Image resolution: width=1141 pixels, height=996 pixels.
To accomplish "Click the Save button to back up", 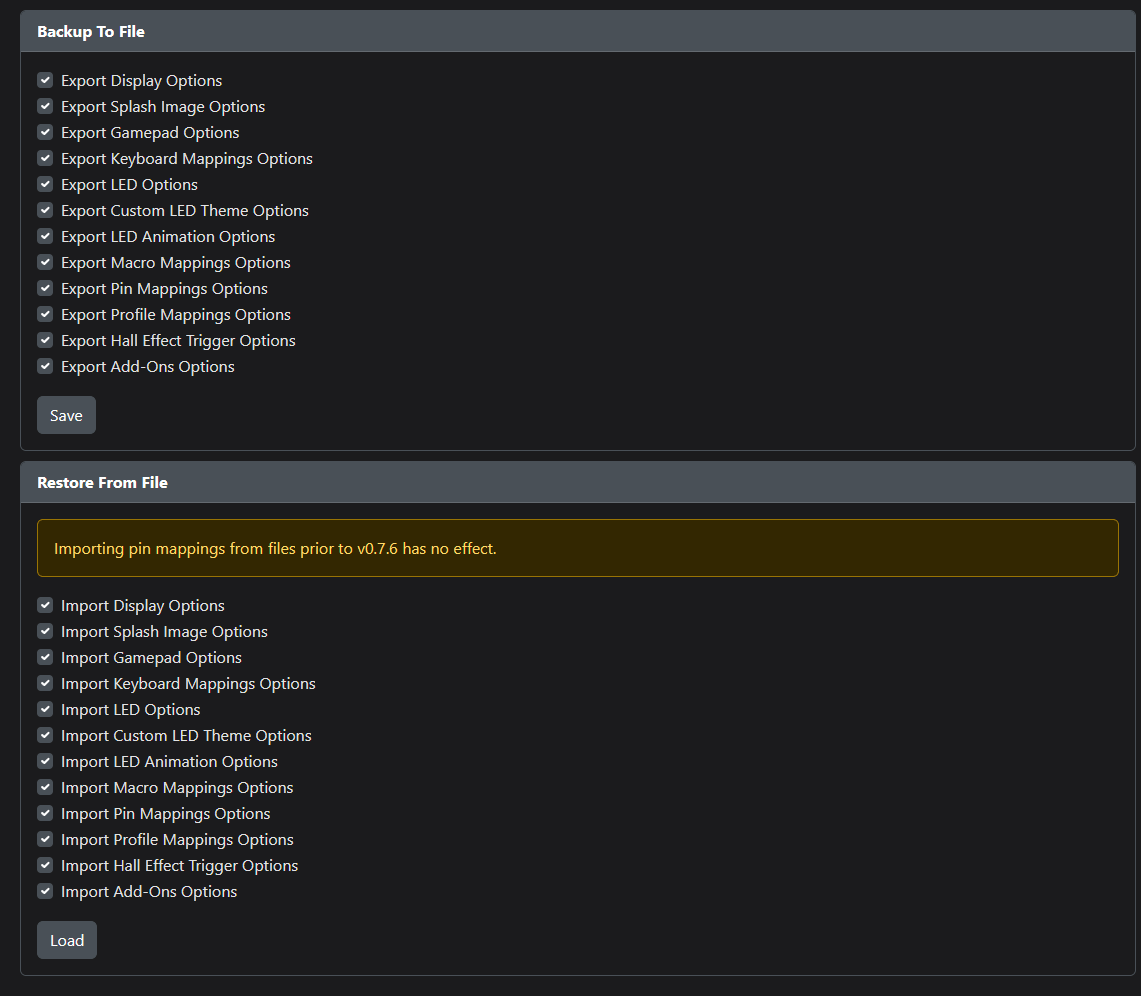I will (x=66, y=415).
